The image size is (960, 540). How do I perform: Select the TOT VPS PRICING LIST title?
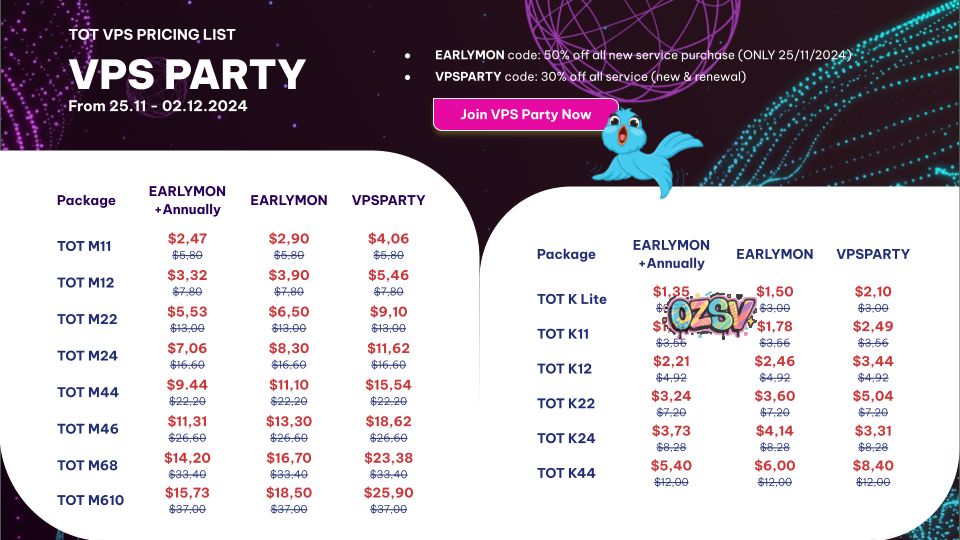point(152,34)
